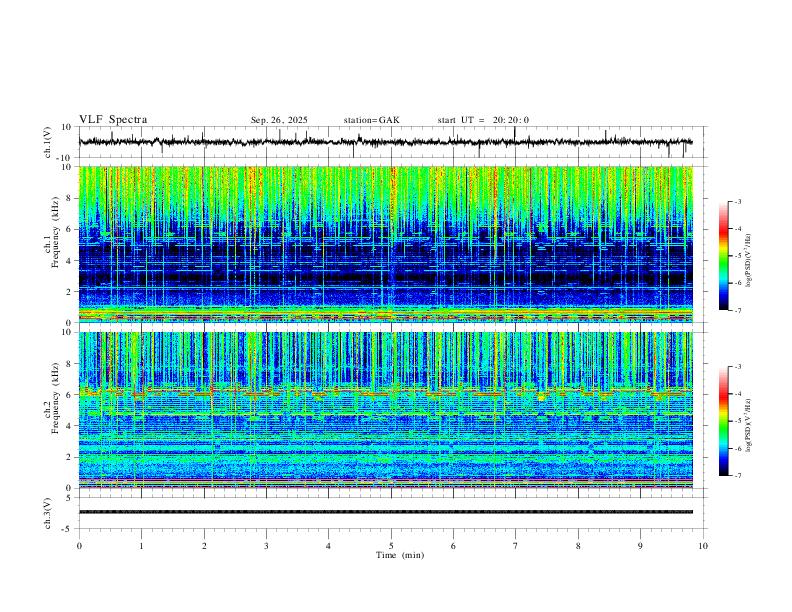This screenshot has height=612, width=792.
Task: Click time axis tick label "10"
Action: tap(703, 546)
